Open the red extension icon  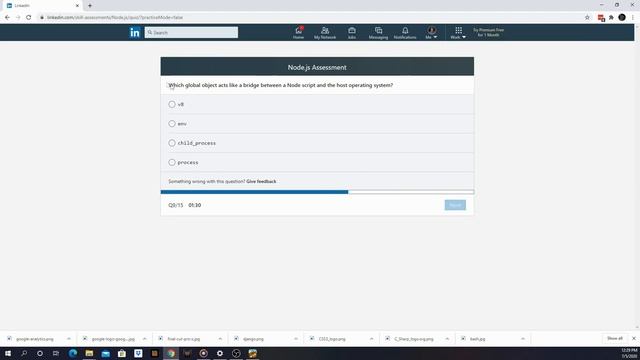(x=601, y=18)
